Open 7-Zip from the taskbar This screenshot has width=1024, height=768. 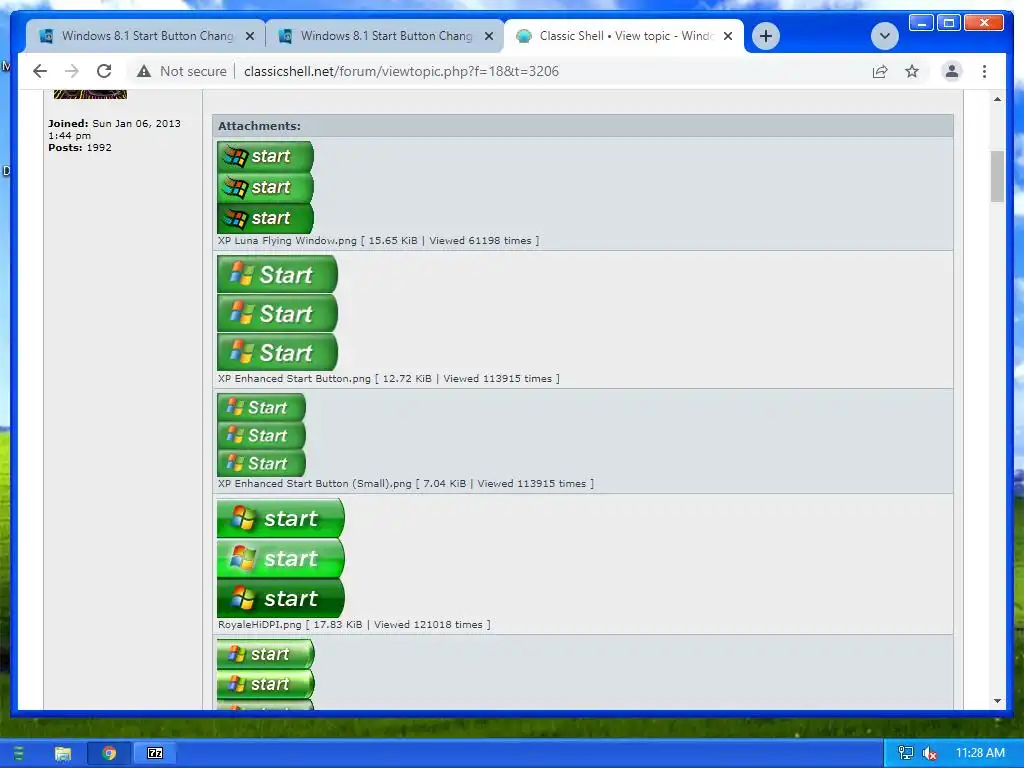[x=155, y=753]
